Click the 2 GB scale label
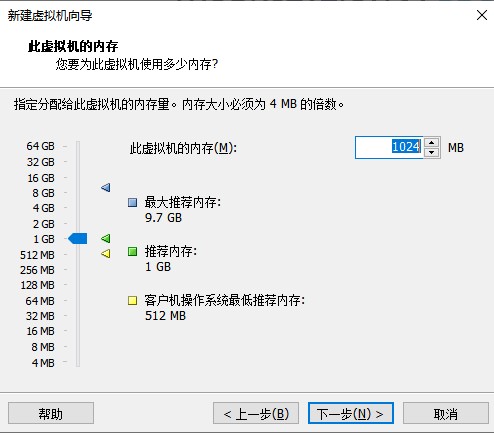Screen dimensions: 494x436 (x=43, y=224)
